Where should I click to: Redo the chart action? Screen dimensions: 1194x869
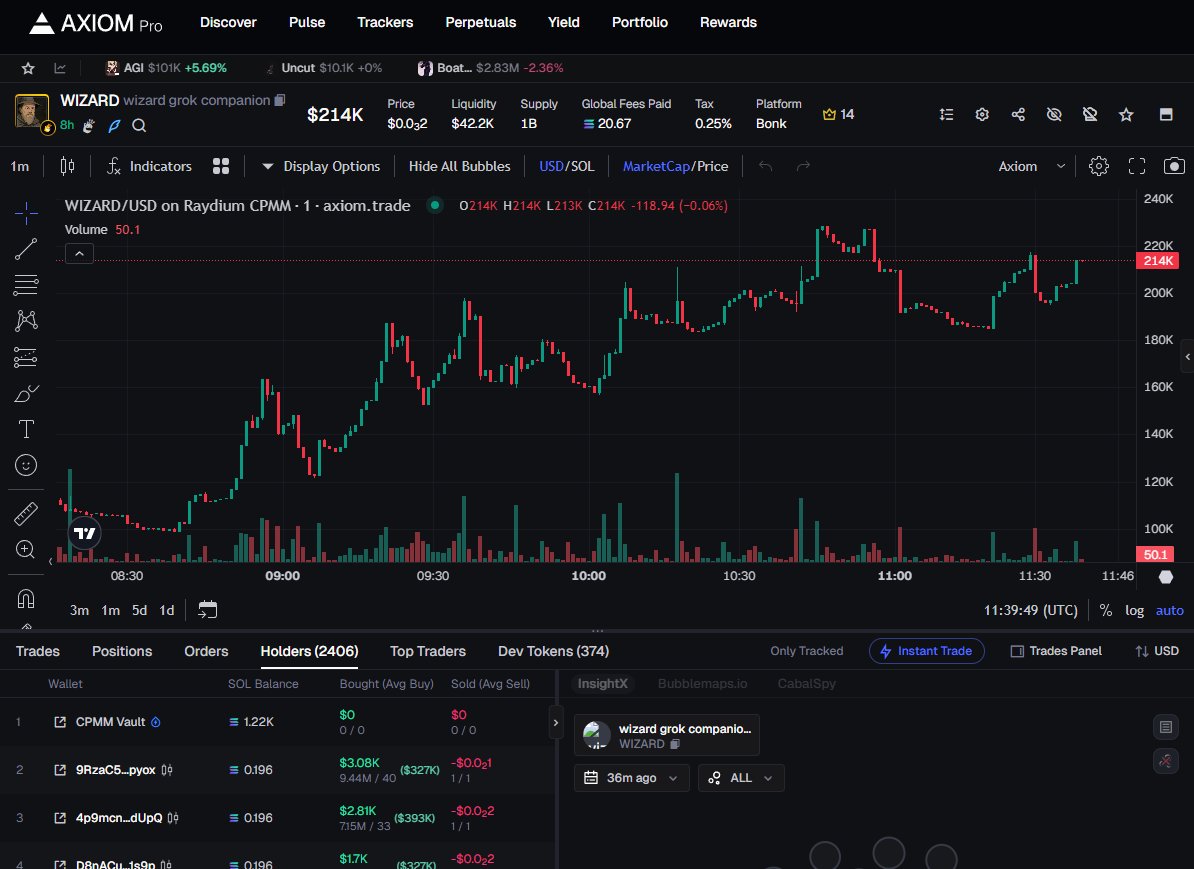tap(803, 166)
